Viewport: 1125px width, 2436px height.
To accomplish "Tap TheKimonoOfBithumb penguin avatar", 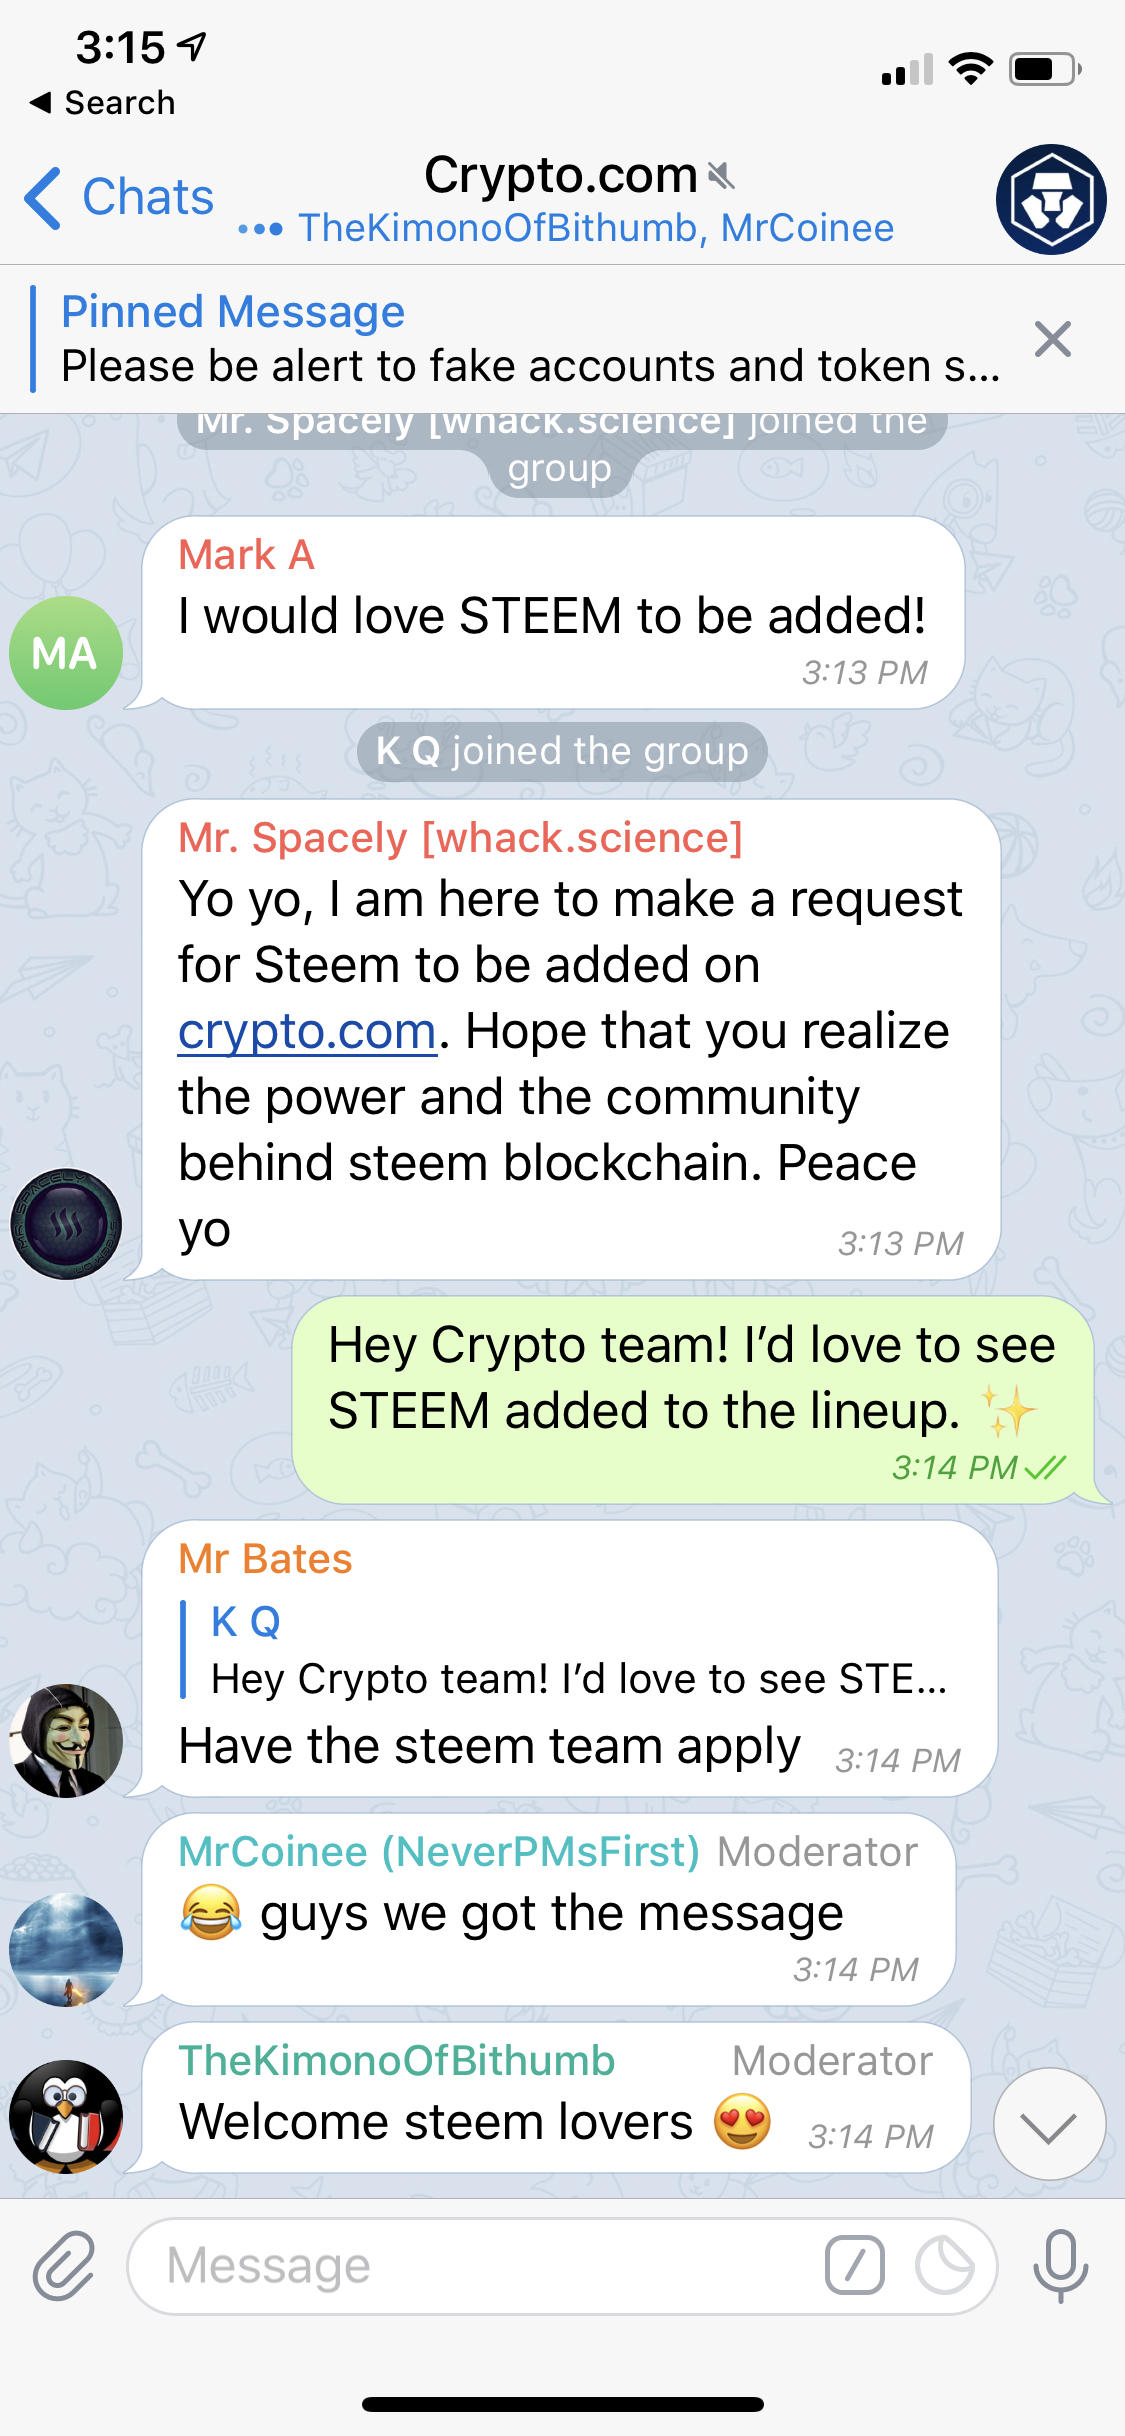I will point(66,2116).
